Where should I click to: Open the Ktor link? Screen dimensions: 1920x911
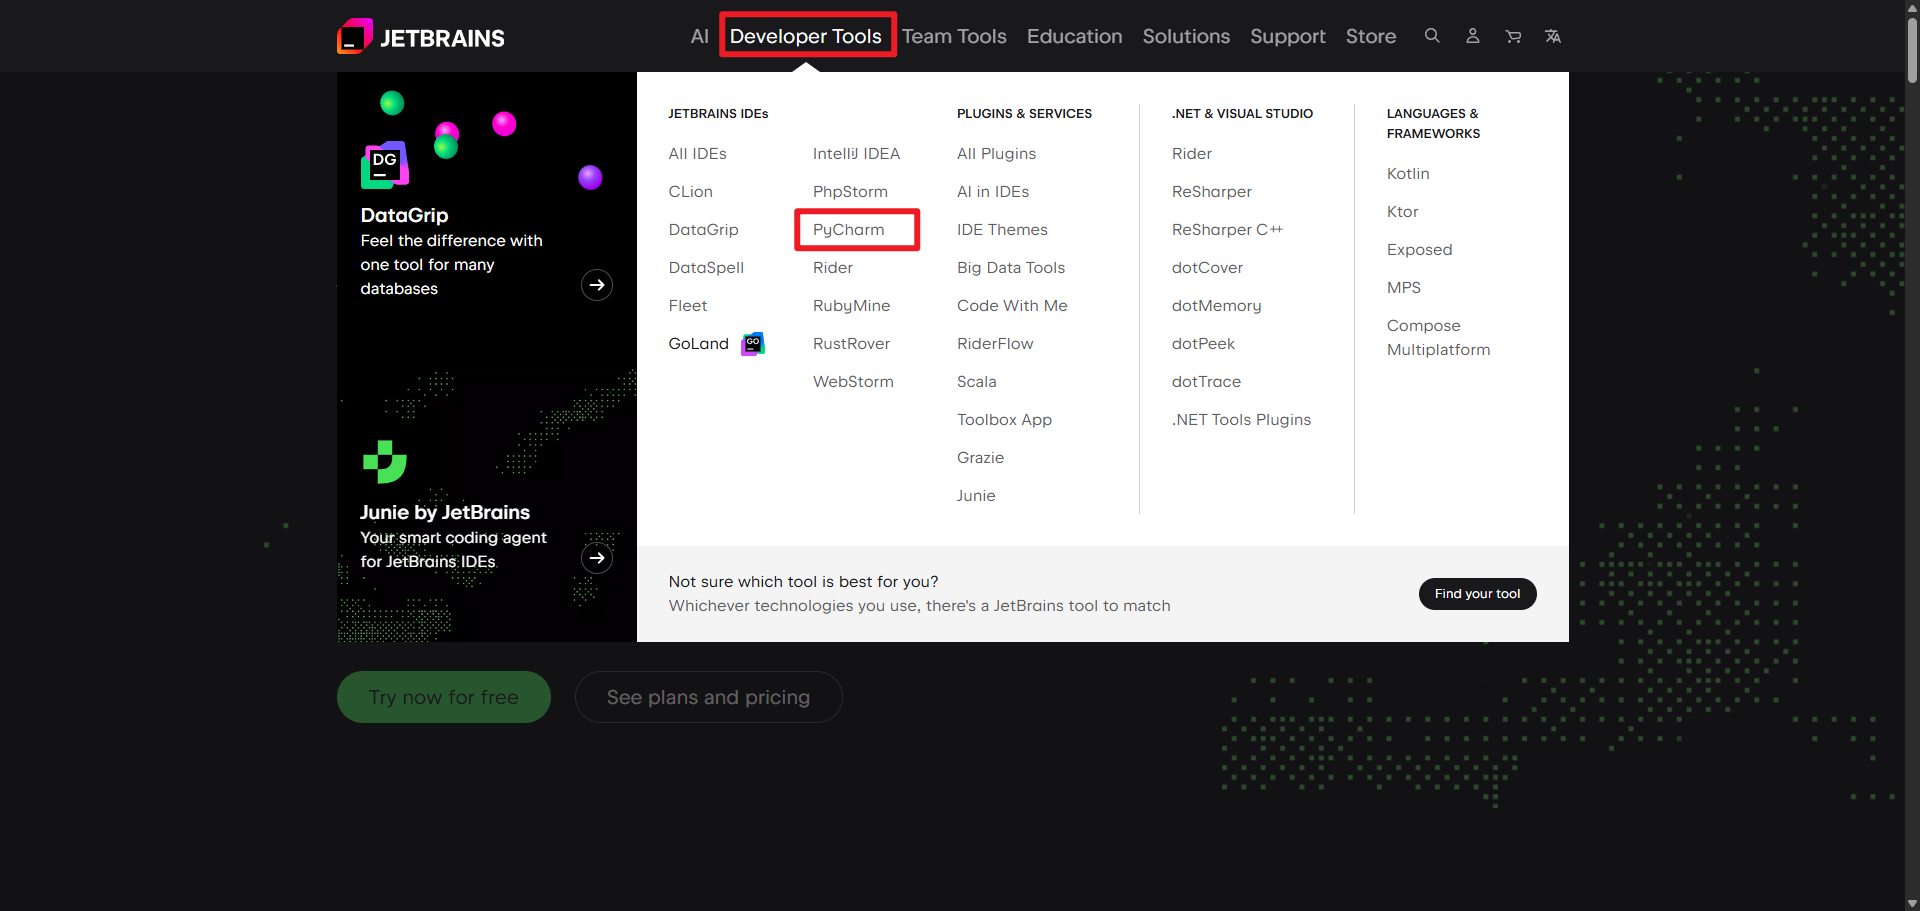tap(1403, 212)
